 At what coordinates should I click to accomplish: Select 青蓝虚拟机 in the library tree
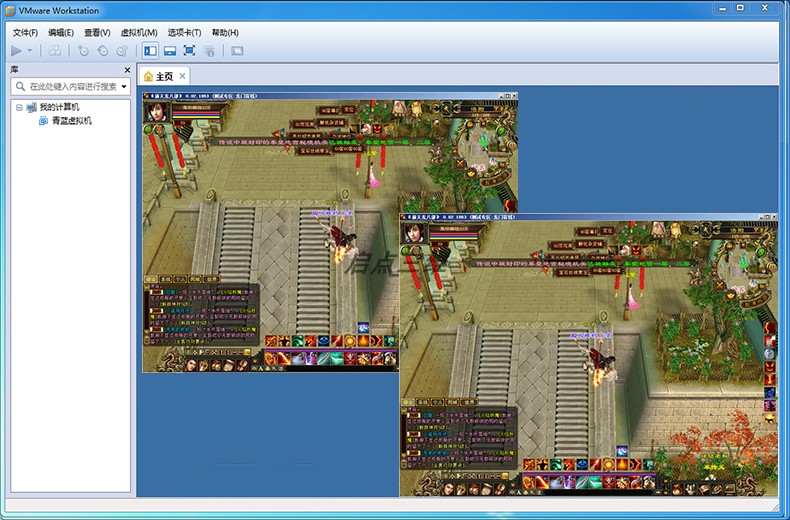[72, 121]
